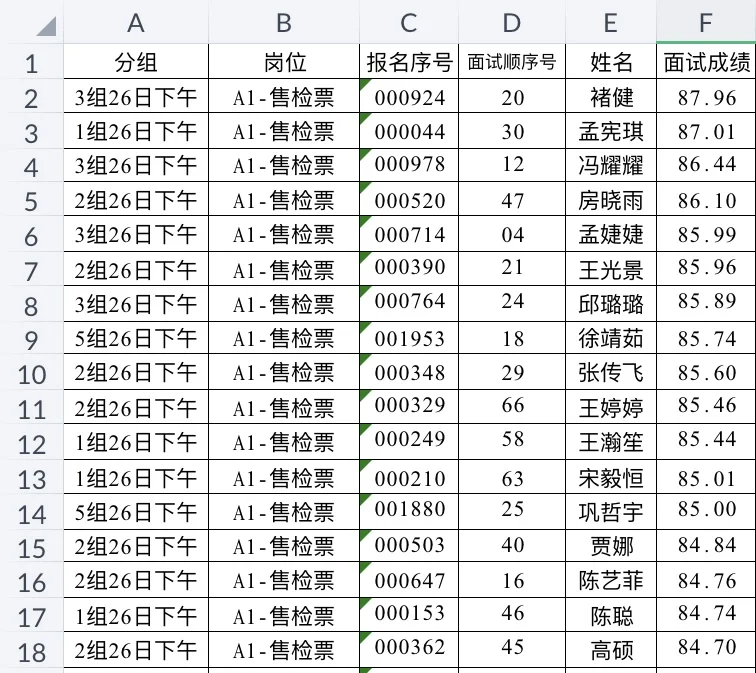The width and height of the screenshot is (756, 673).
Task: Click registration number 001953
Action: pos(409,338)
